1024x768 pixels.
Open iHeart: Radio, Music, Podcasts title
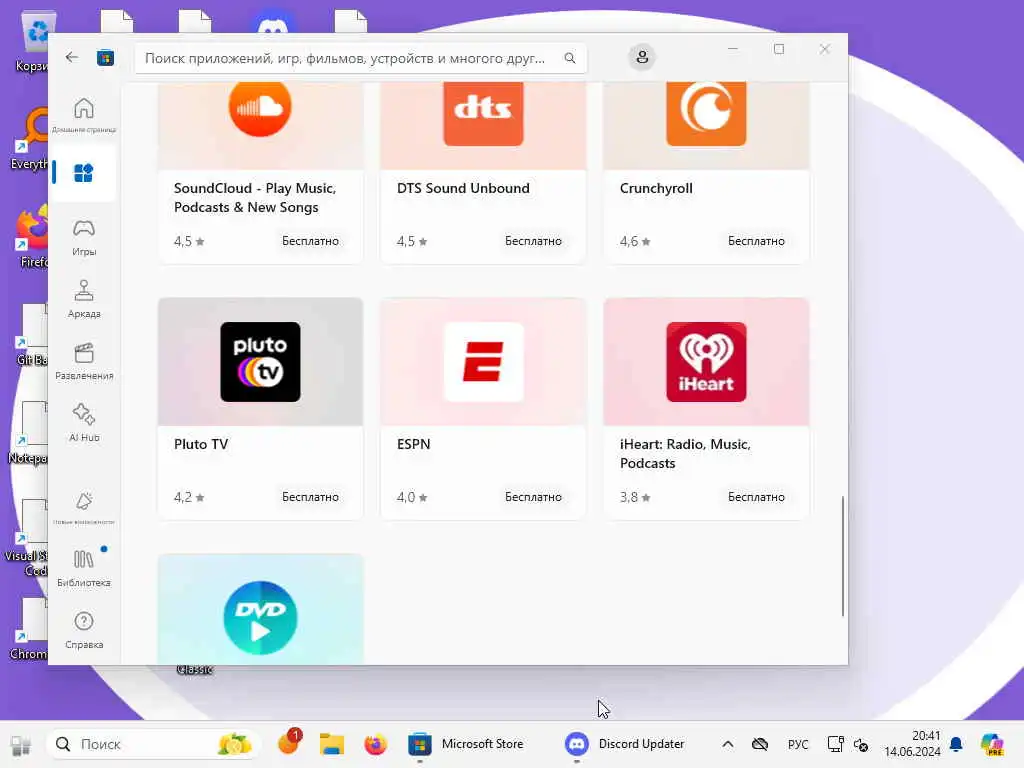(685, 453)
